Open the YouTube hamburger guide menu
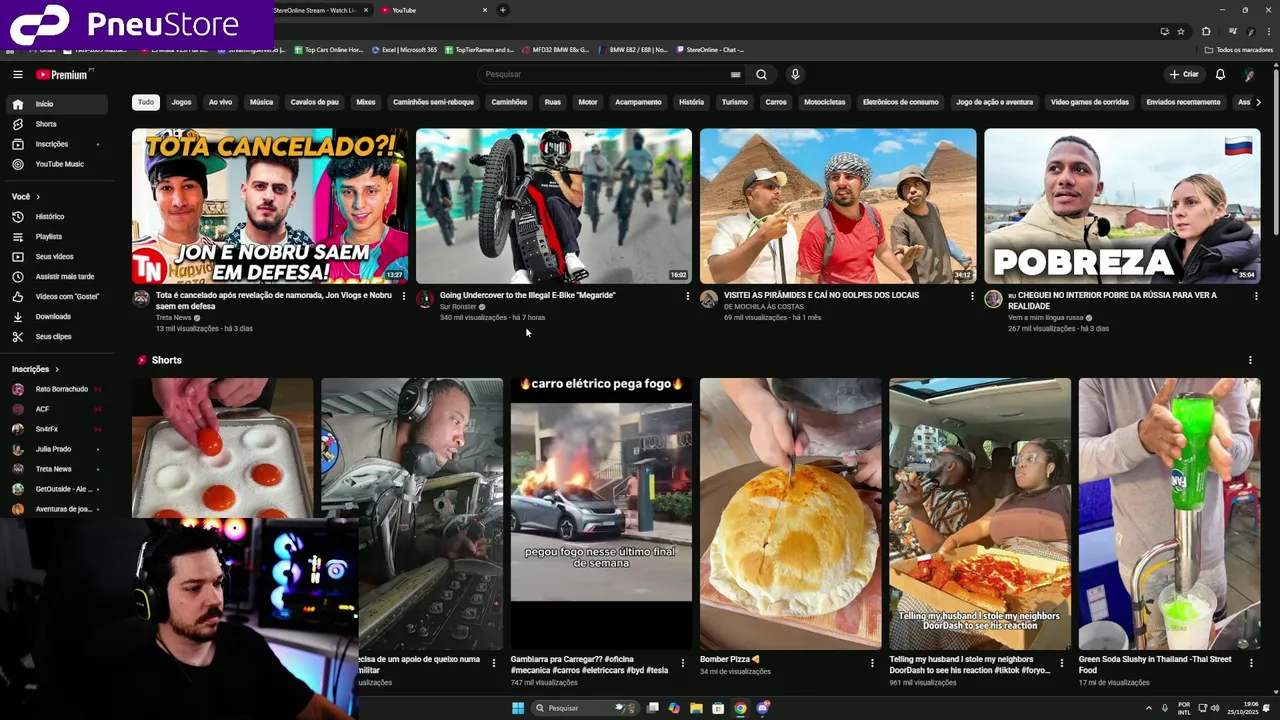The height and width of the screenshot is (720, 1280). (x=18, y=74)
